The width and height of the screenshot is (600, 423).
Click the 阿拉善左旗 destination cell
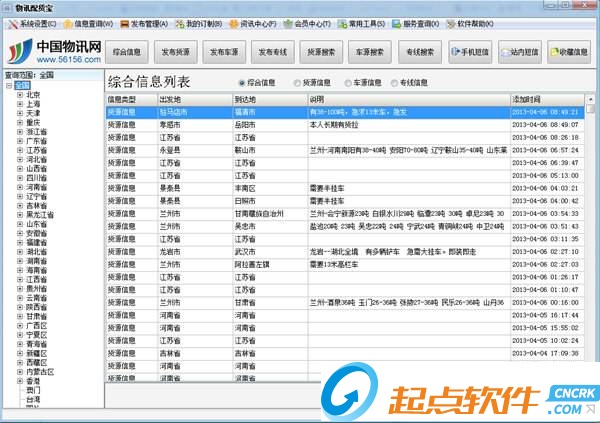270,265
